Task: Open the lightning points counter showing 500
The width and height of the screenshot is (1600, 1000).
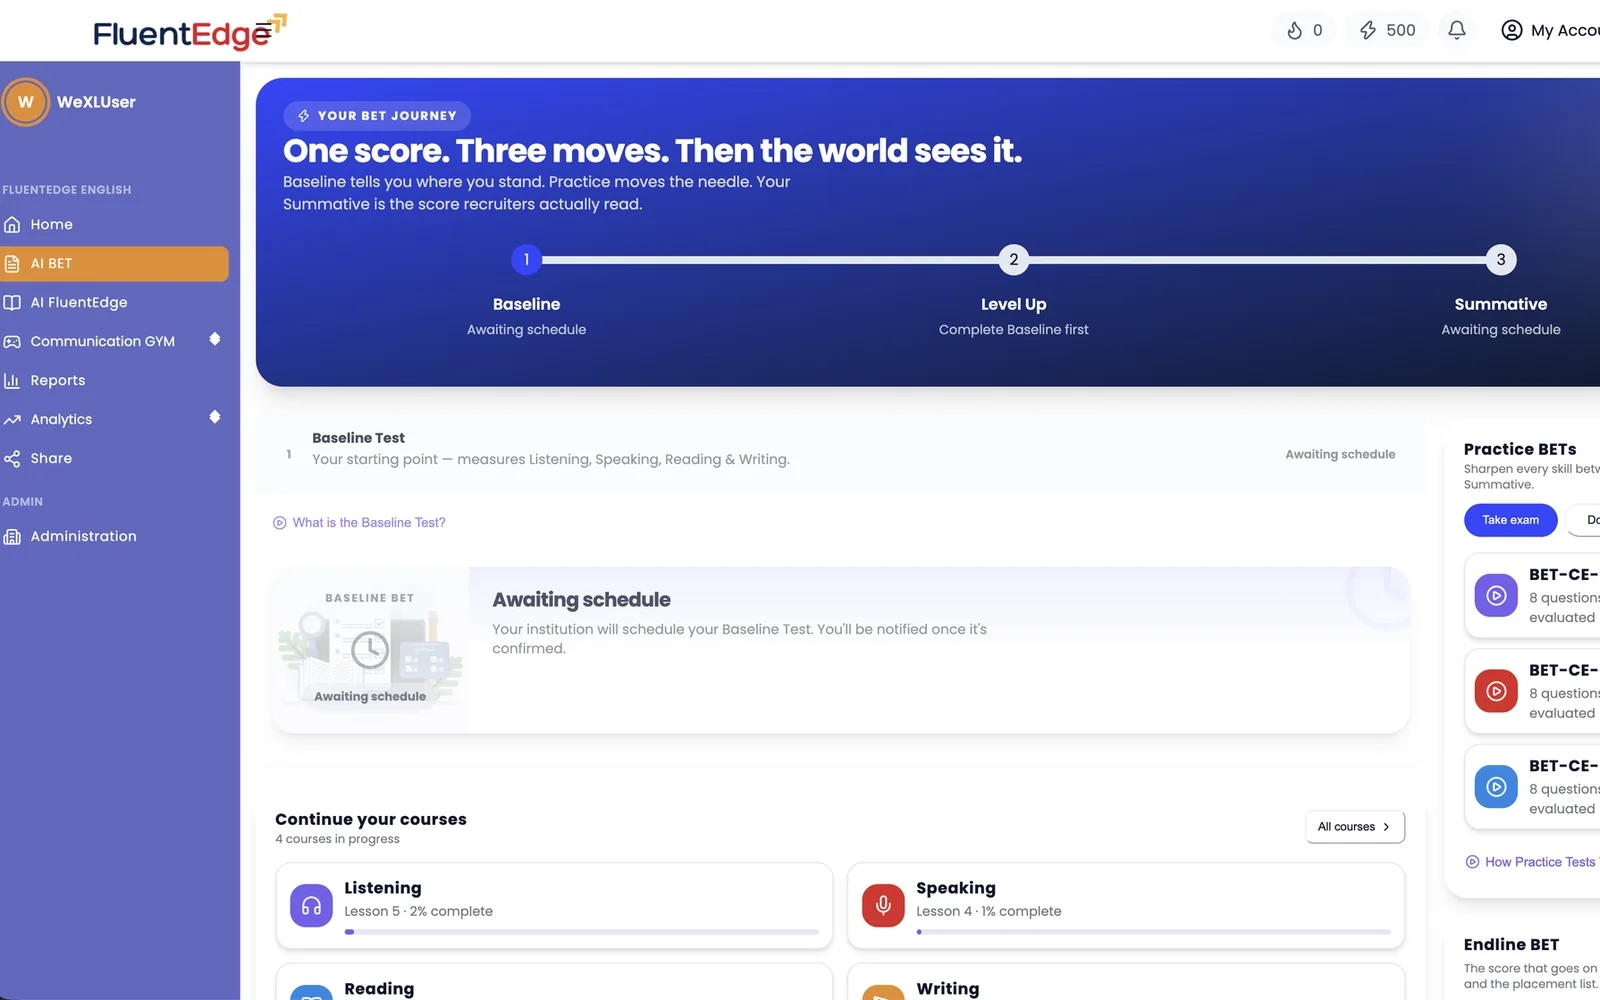Action: [x=1387, y=30]
